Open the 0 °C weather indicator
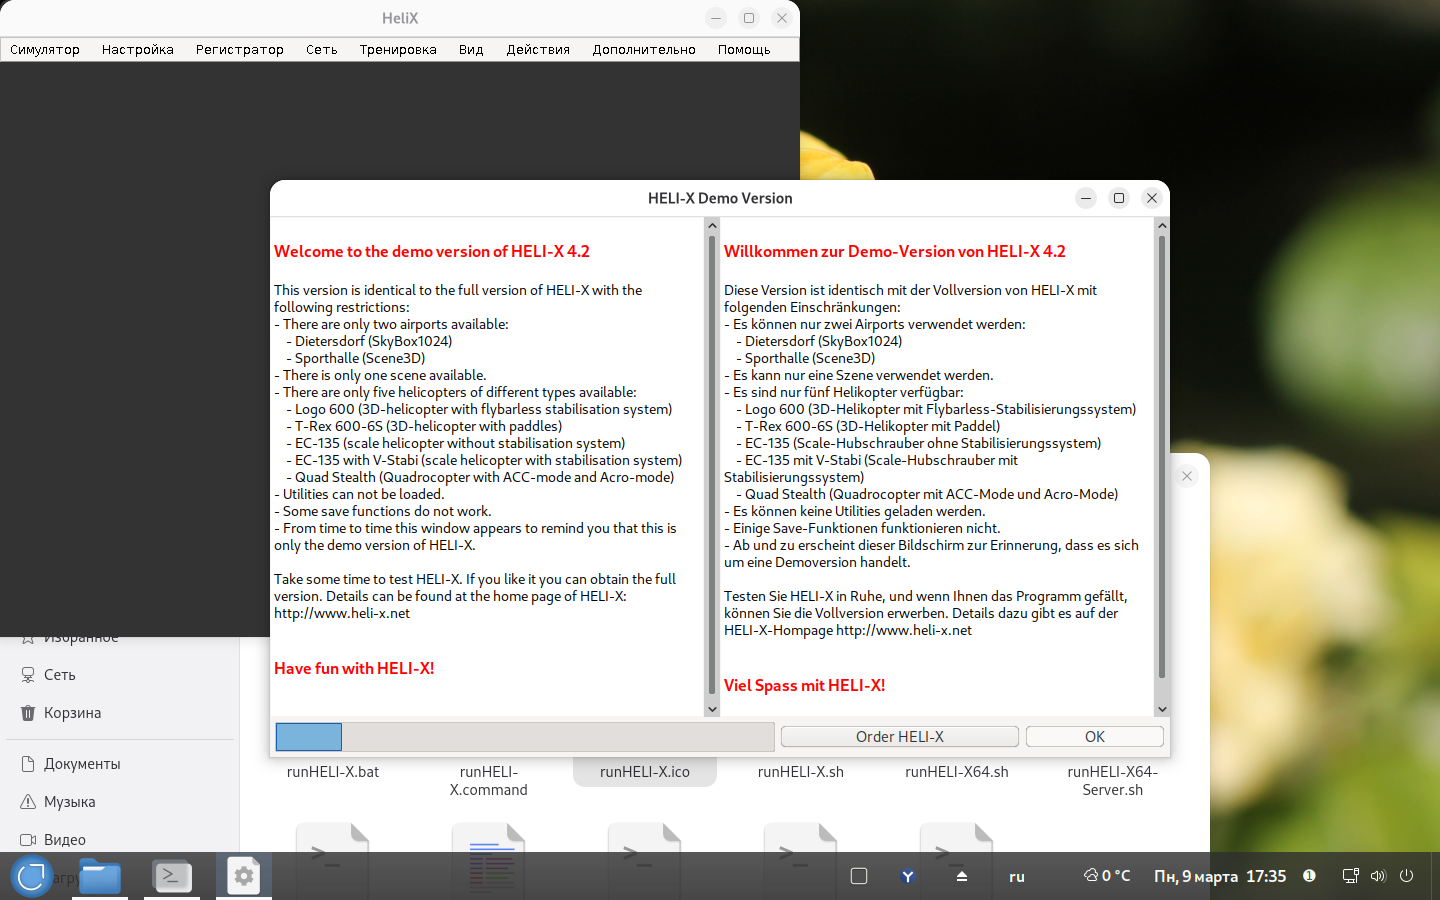1440x900 pixels. pyautogui.click(x=1107, y=876)
